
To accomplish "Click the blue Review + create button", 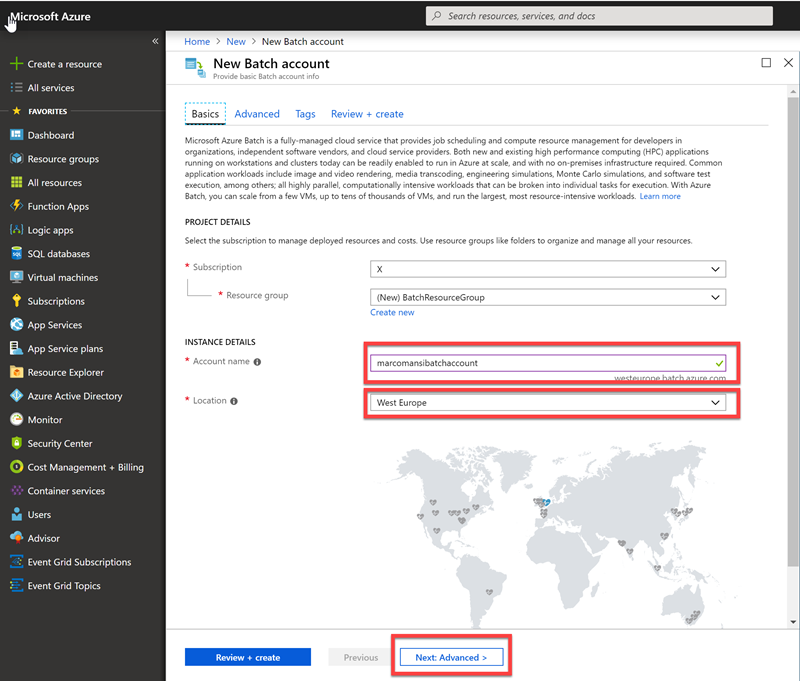I will [247, 657].
